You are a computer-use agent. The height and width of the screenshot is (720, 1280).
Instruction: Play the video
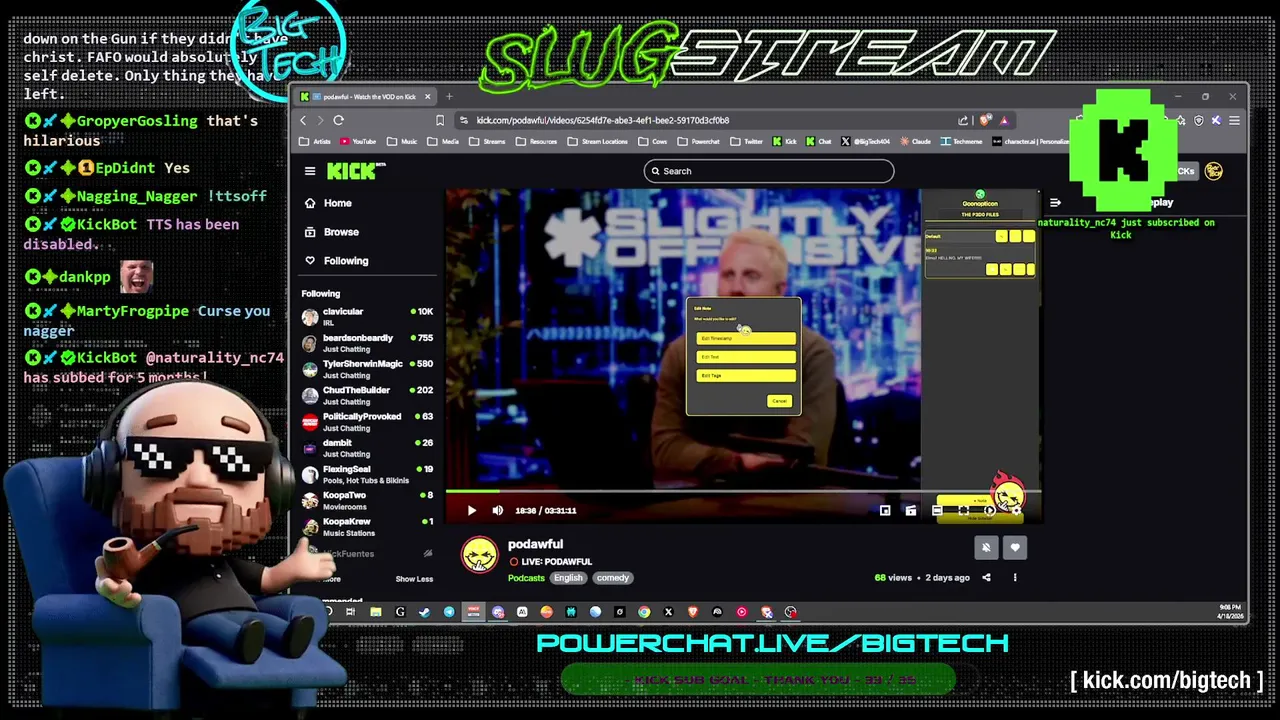click(472, 511)
